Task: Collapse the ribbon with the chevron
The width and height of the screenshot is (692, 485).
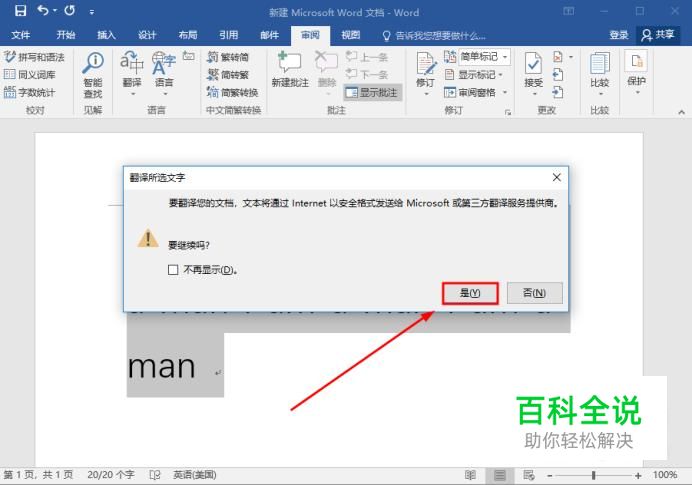Action: [x=681, y=112]
